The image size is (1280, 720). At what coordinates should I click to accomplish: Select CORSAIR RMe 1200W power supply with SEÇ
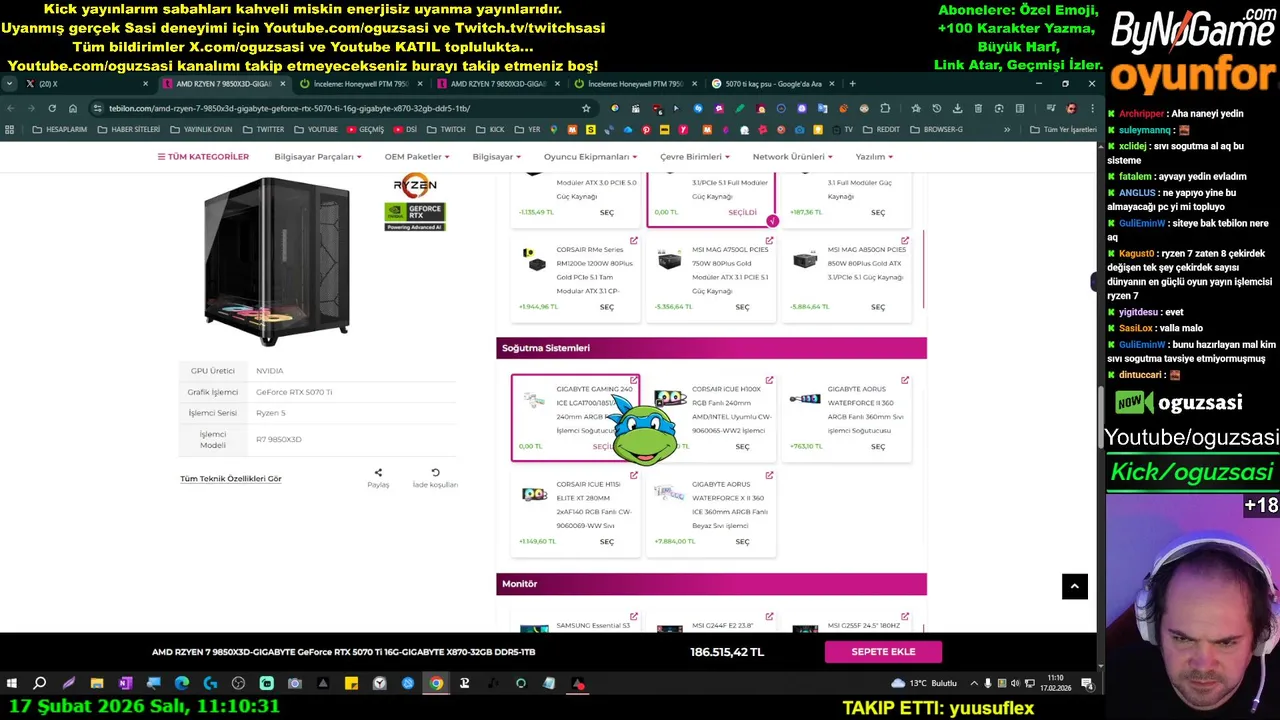607,307
